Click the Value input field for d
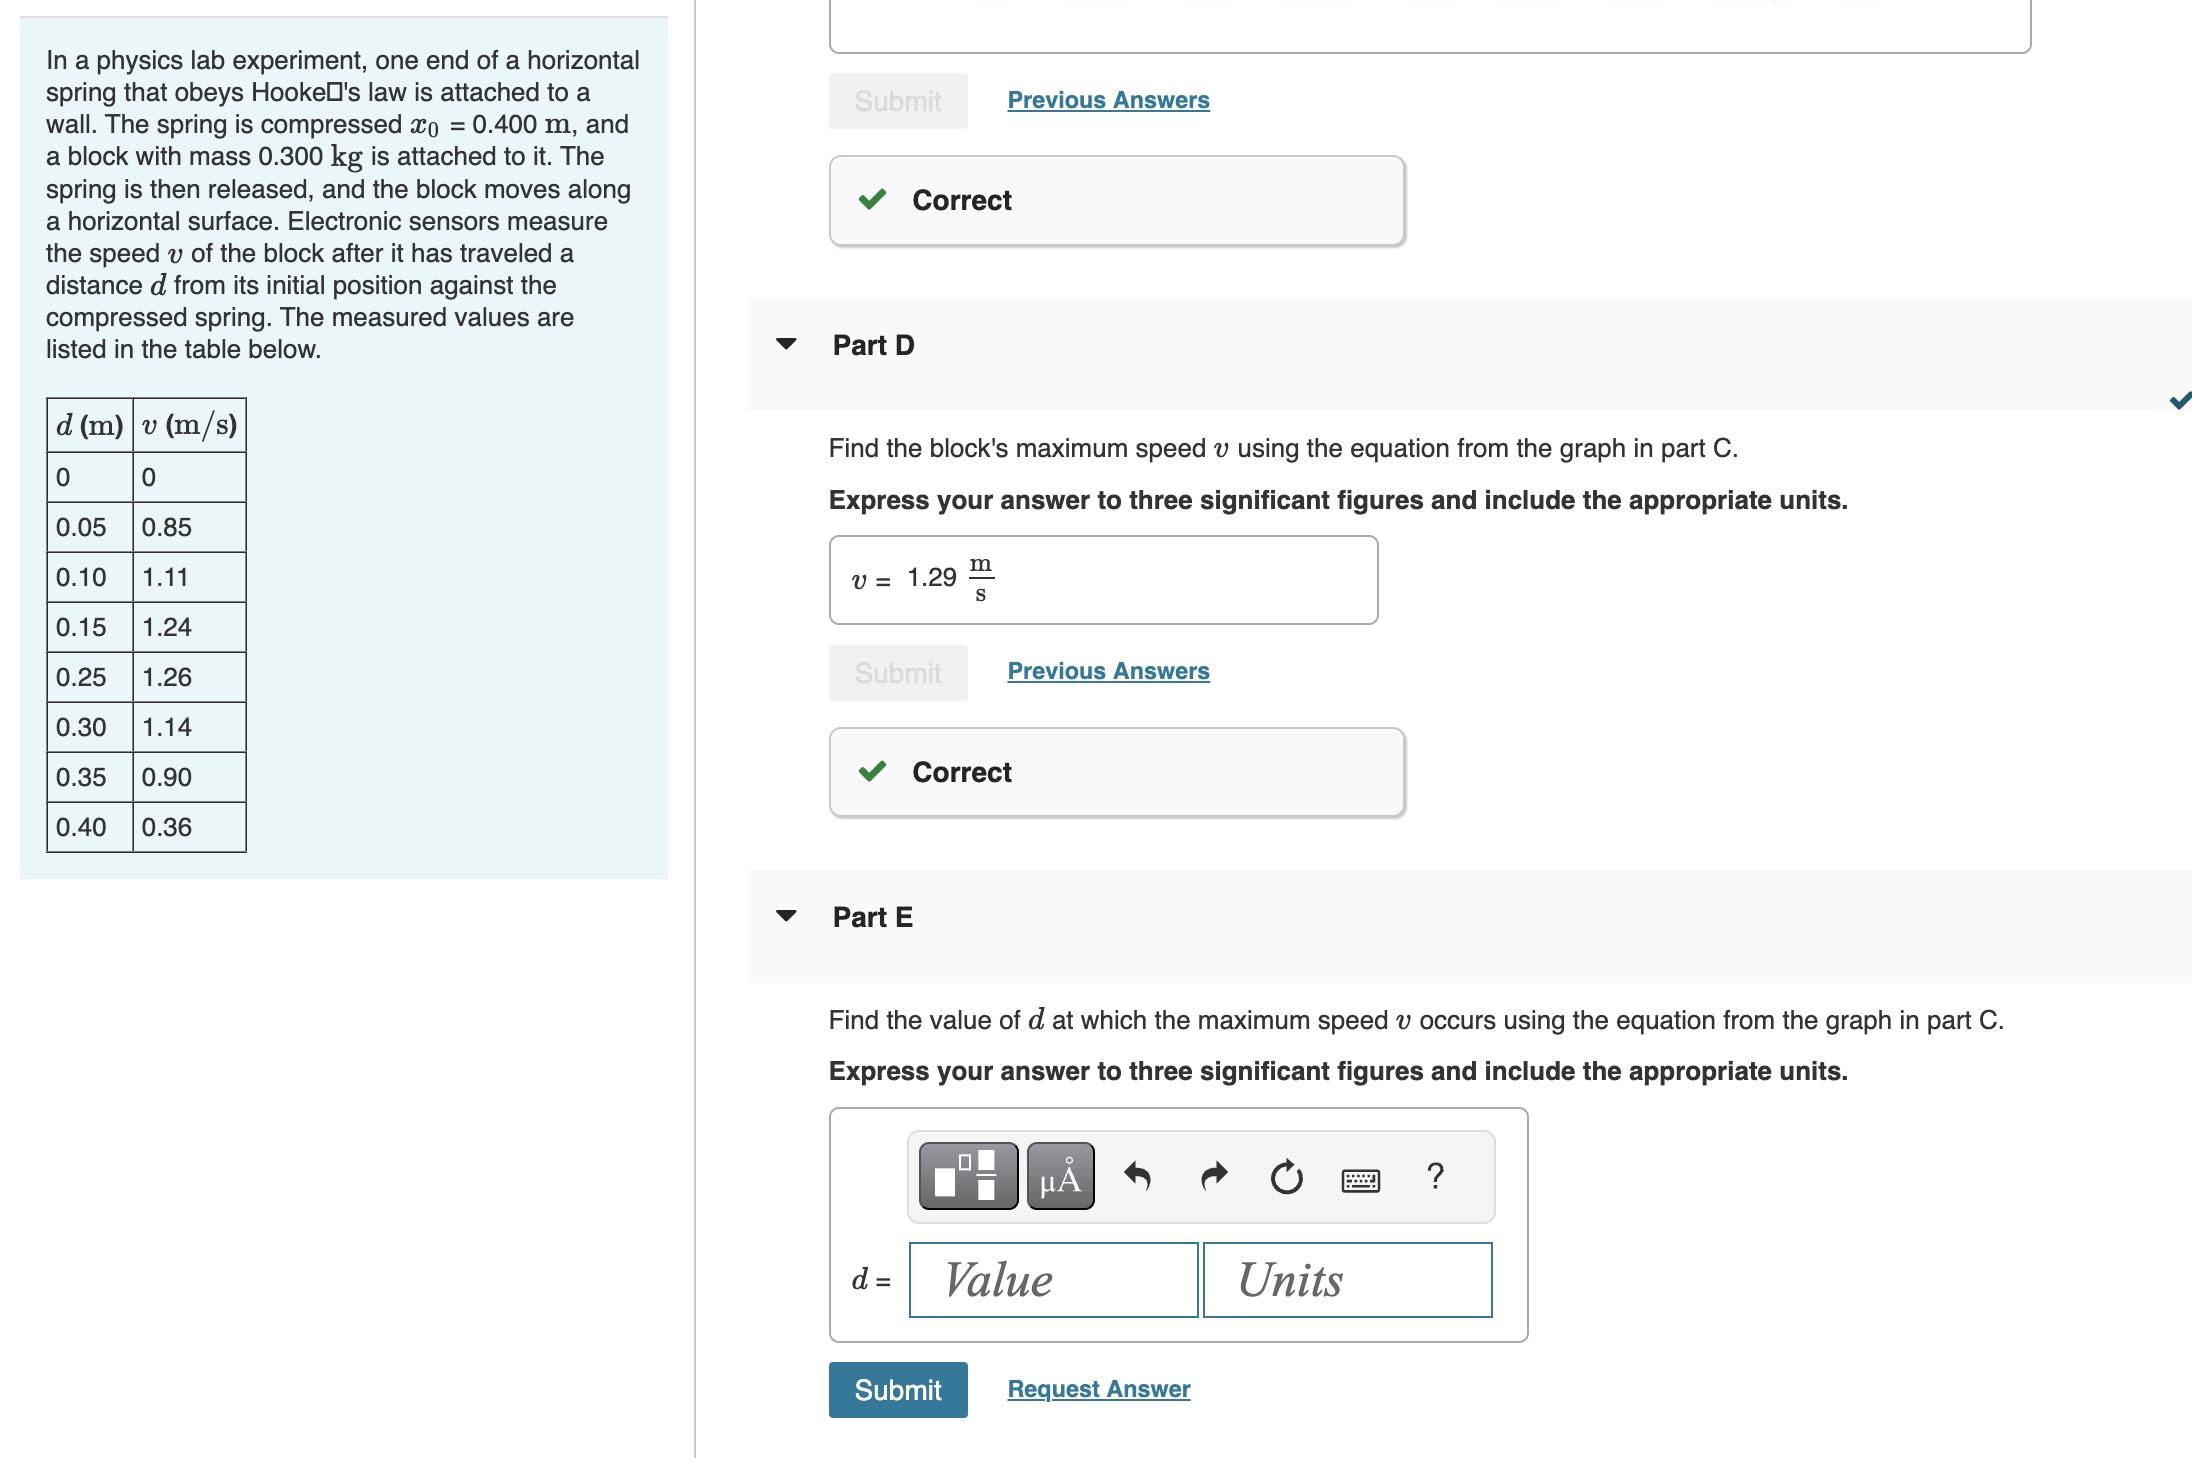The image size is (2192, 1458). (x=1052, y=1280)
